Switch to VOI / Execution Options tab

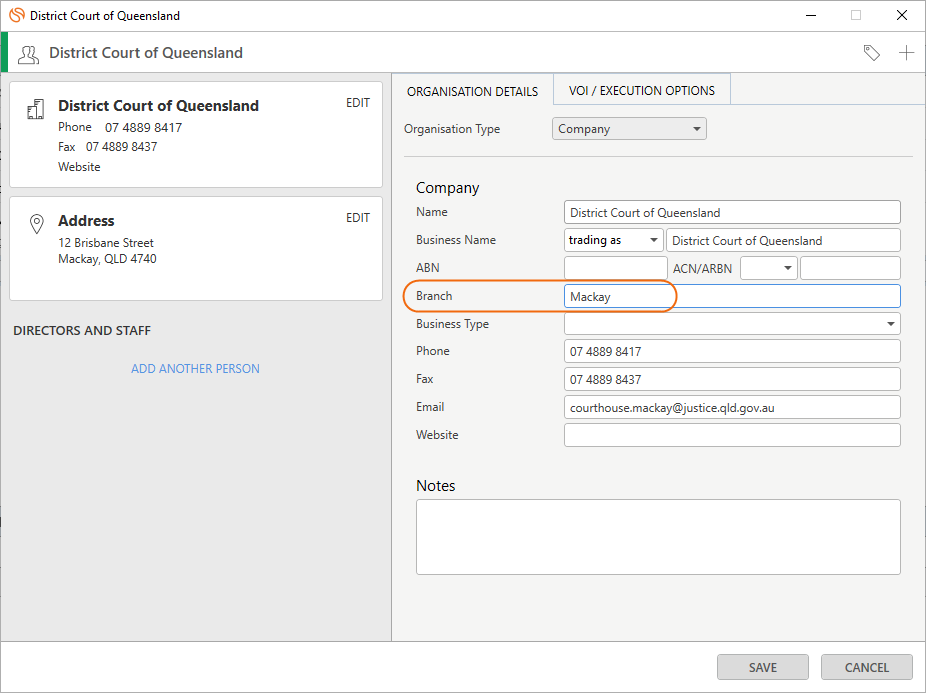pyautogui.click(x=641, y=90)
